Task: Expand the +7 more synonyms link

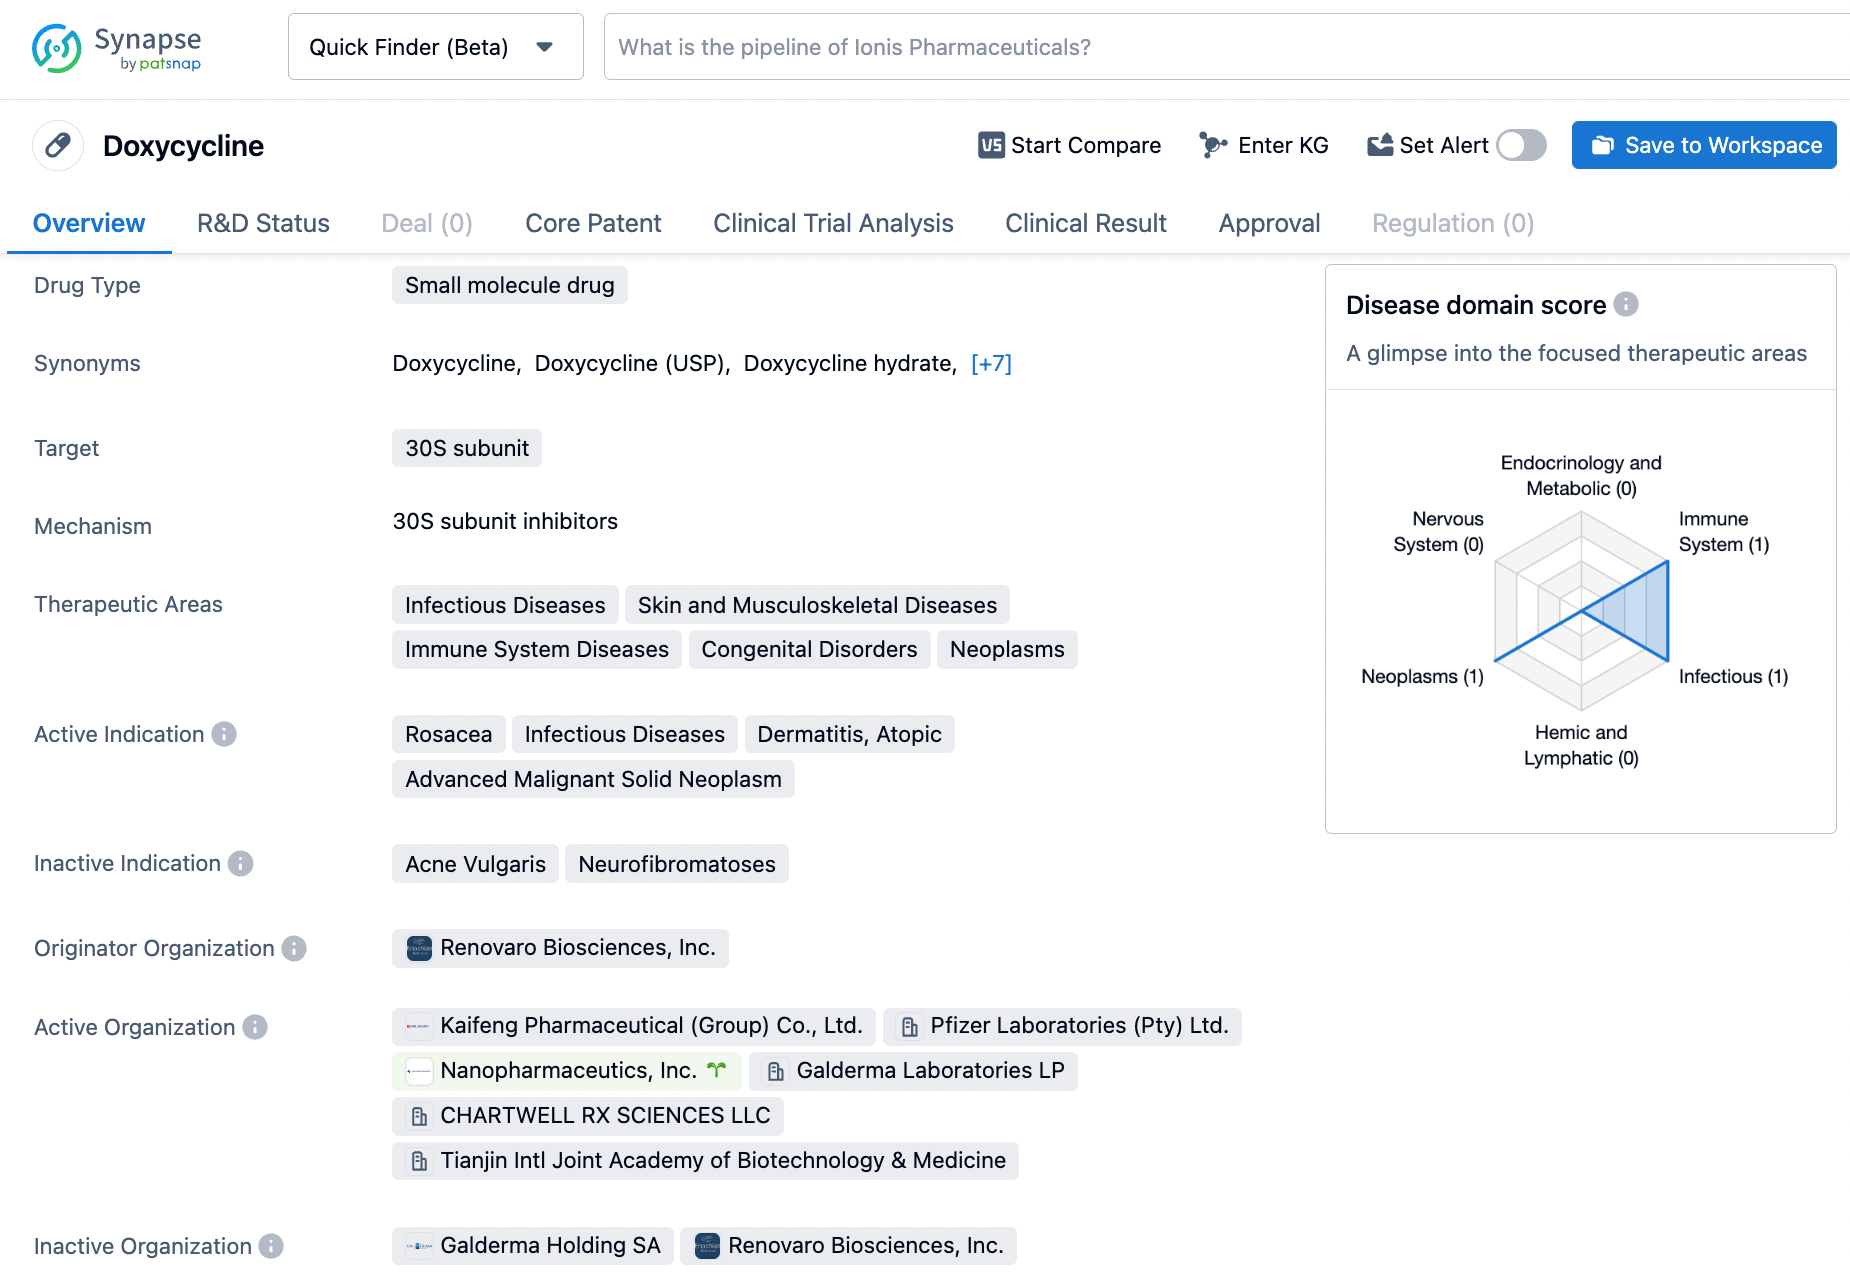Action: pos(991,364)
